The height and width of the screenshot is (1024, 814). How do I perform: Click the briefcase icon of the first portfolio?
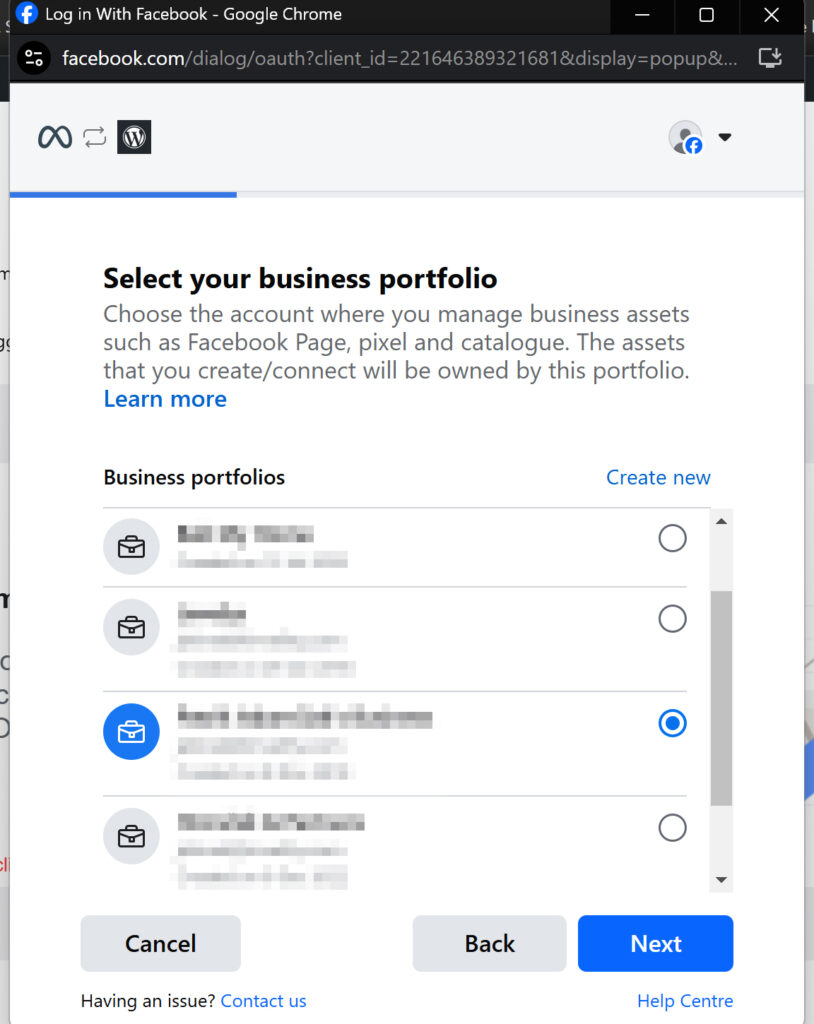131,547
